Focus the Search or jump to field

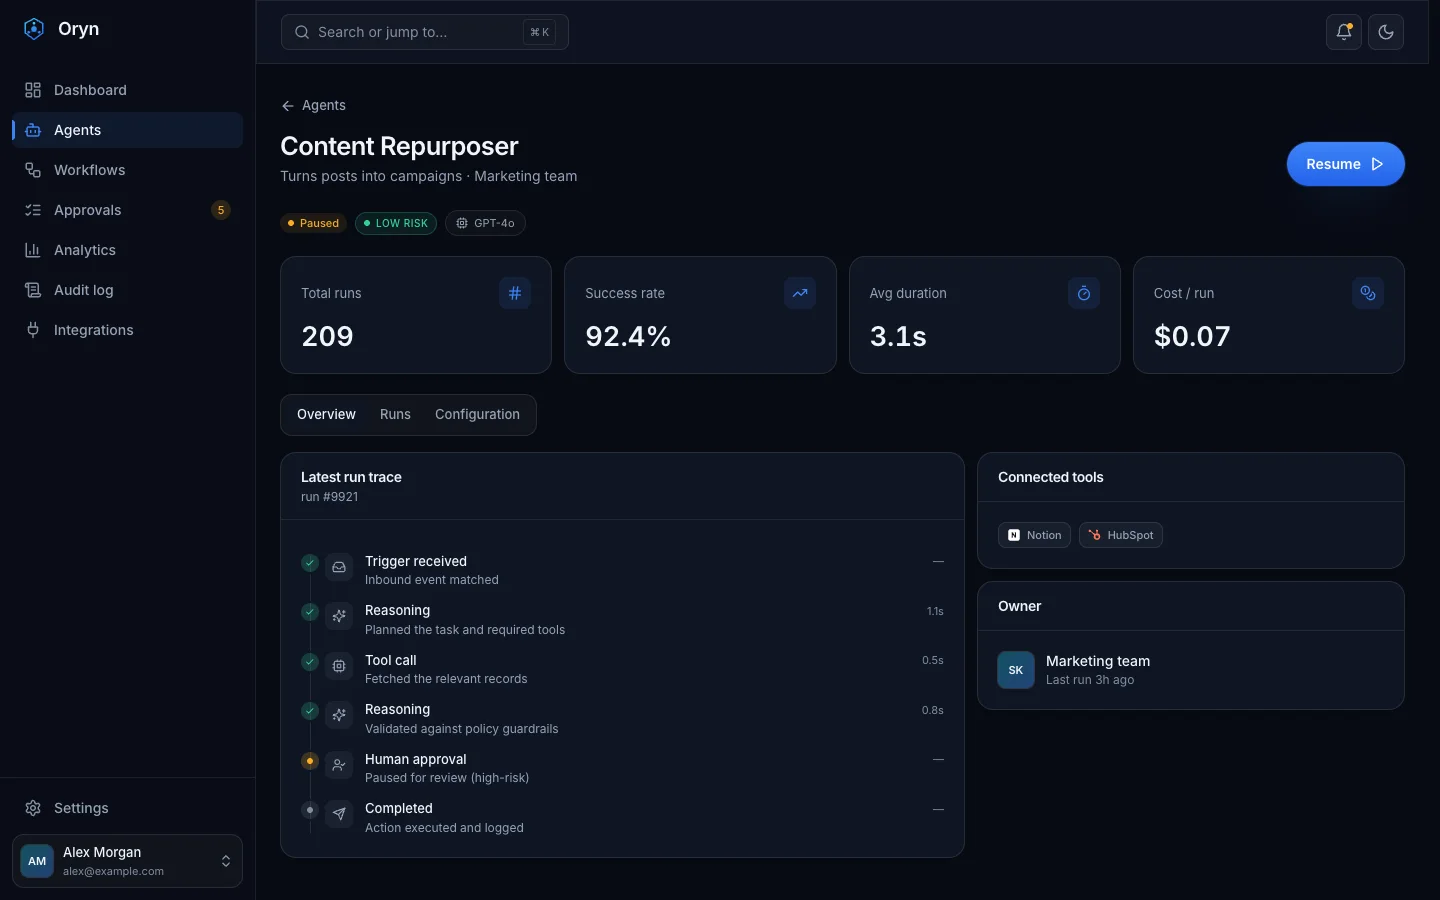pos(425,32)
